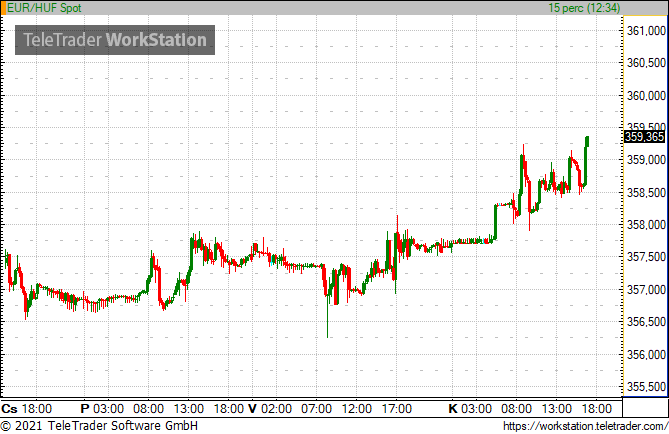Click the 356,500 price axis label
The width and height of the screenshot is (669, 434).
(x=646, y=322)
